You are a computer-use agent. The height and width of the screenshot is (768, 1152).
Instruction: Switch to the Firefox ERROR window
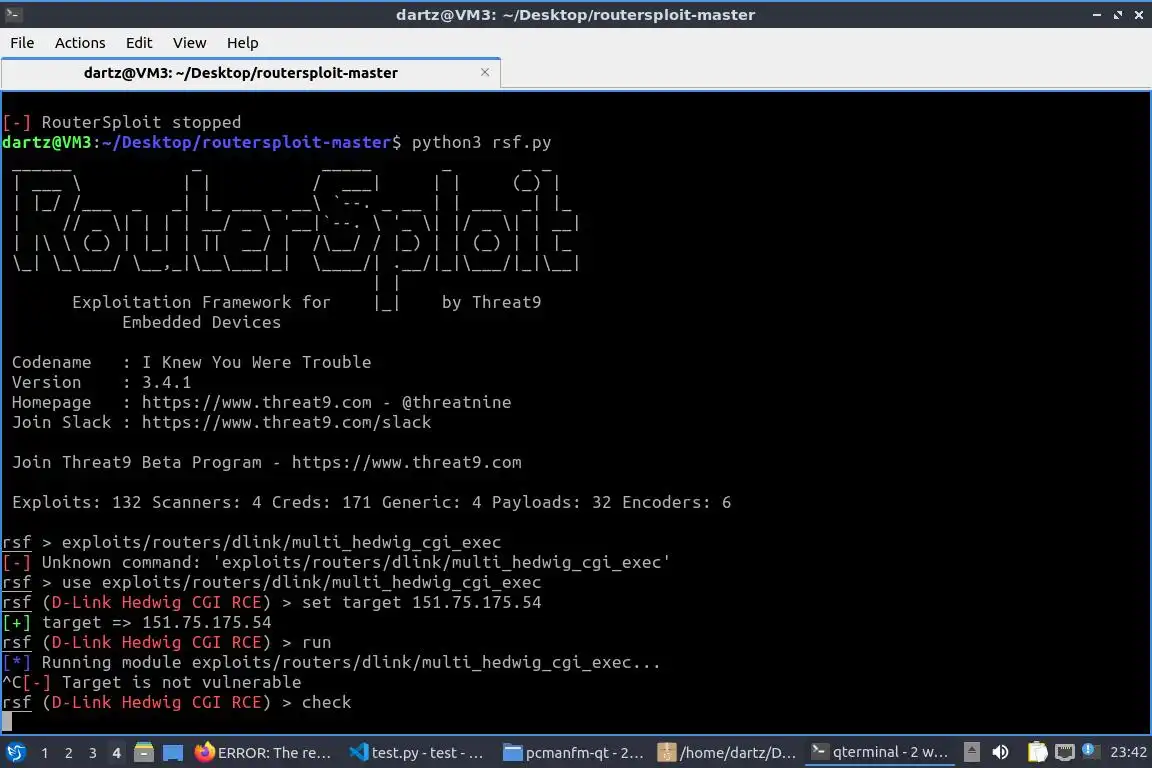point(264,752)
